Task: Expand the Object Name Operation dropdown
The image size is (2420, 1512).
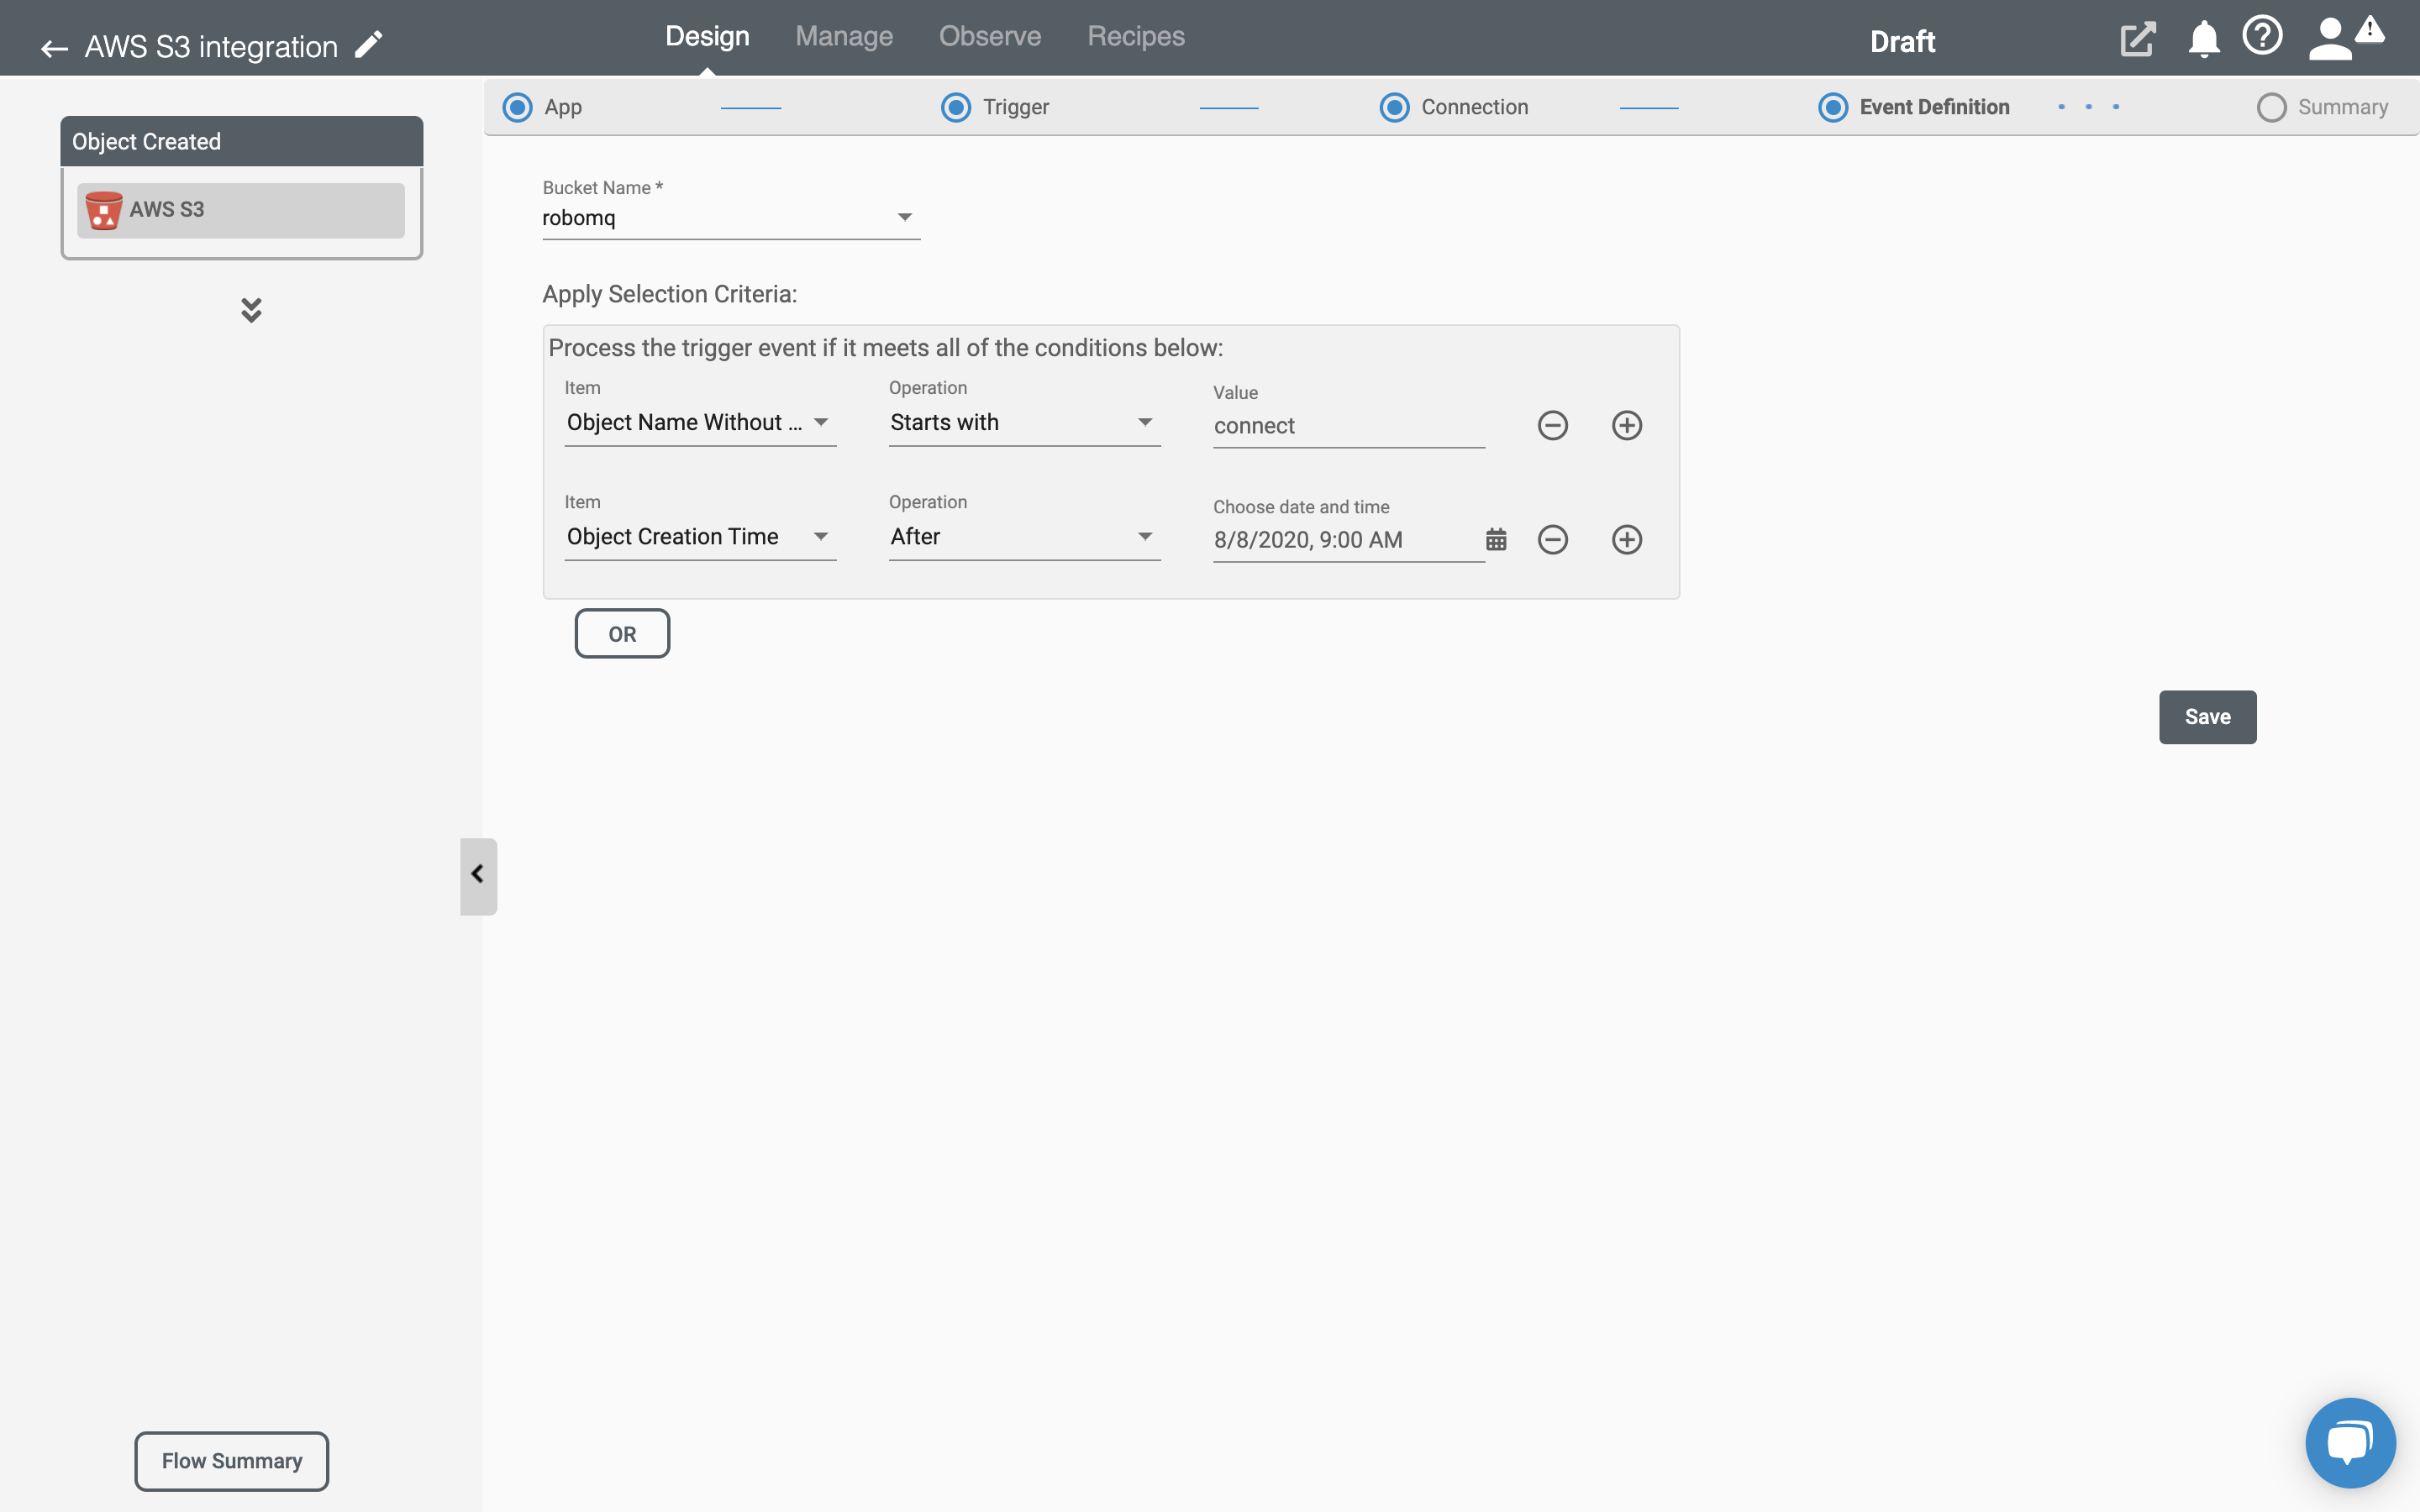Action: pos(1143,422)
